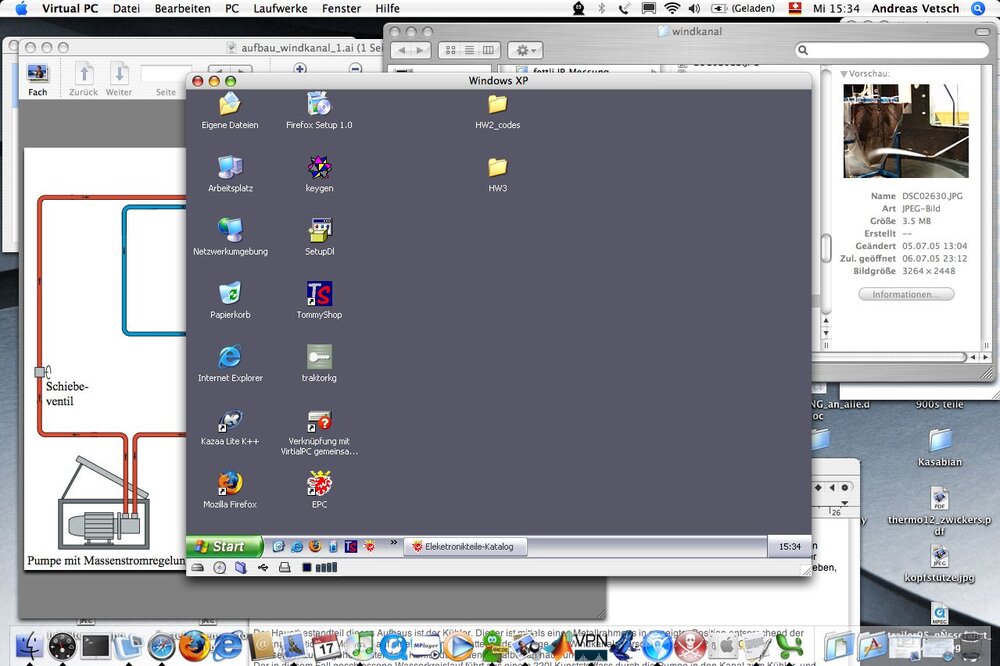Open the Laufwerke menu
The width and height of the screenshot is (1000, 666).
coord(280,8)
